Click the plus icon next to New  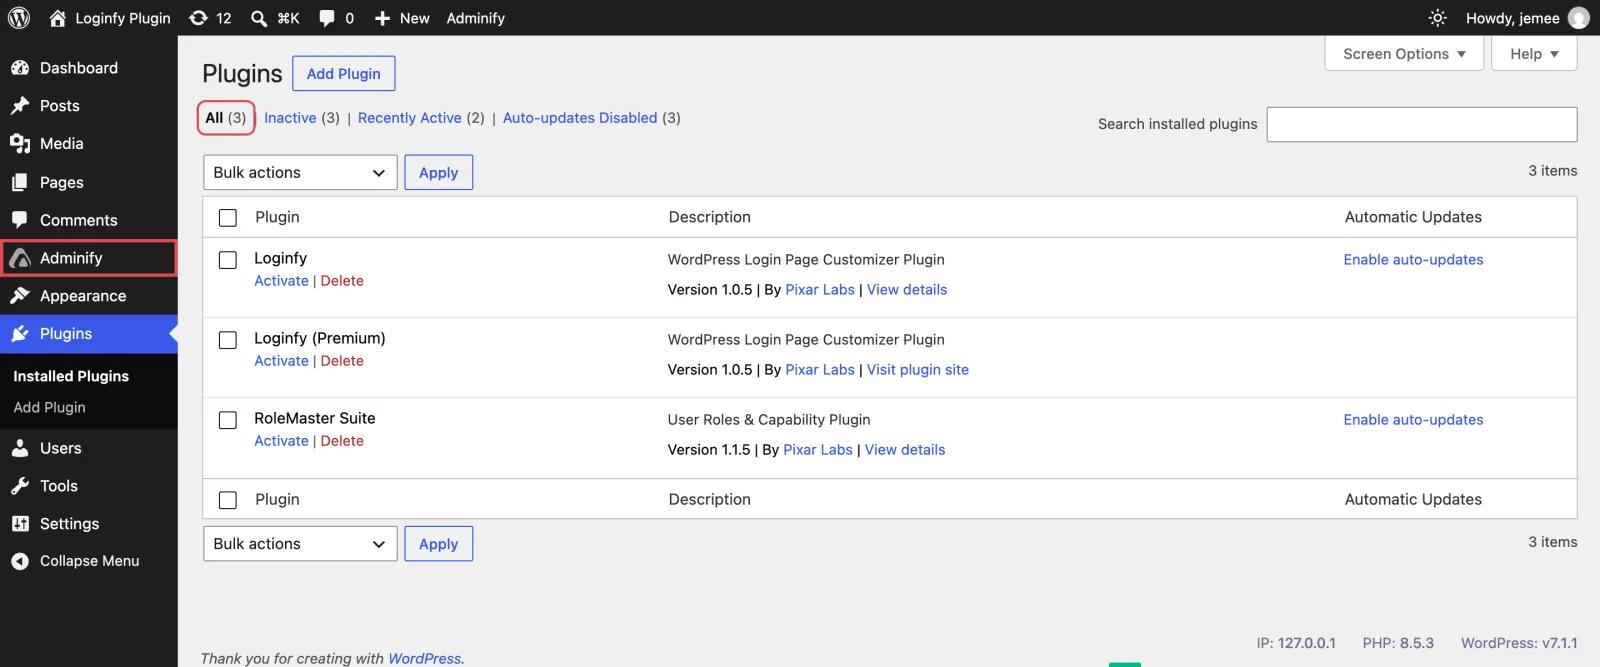[382, 18]
